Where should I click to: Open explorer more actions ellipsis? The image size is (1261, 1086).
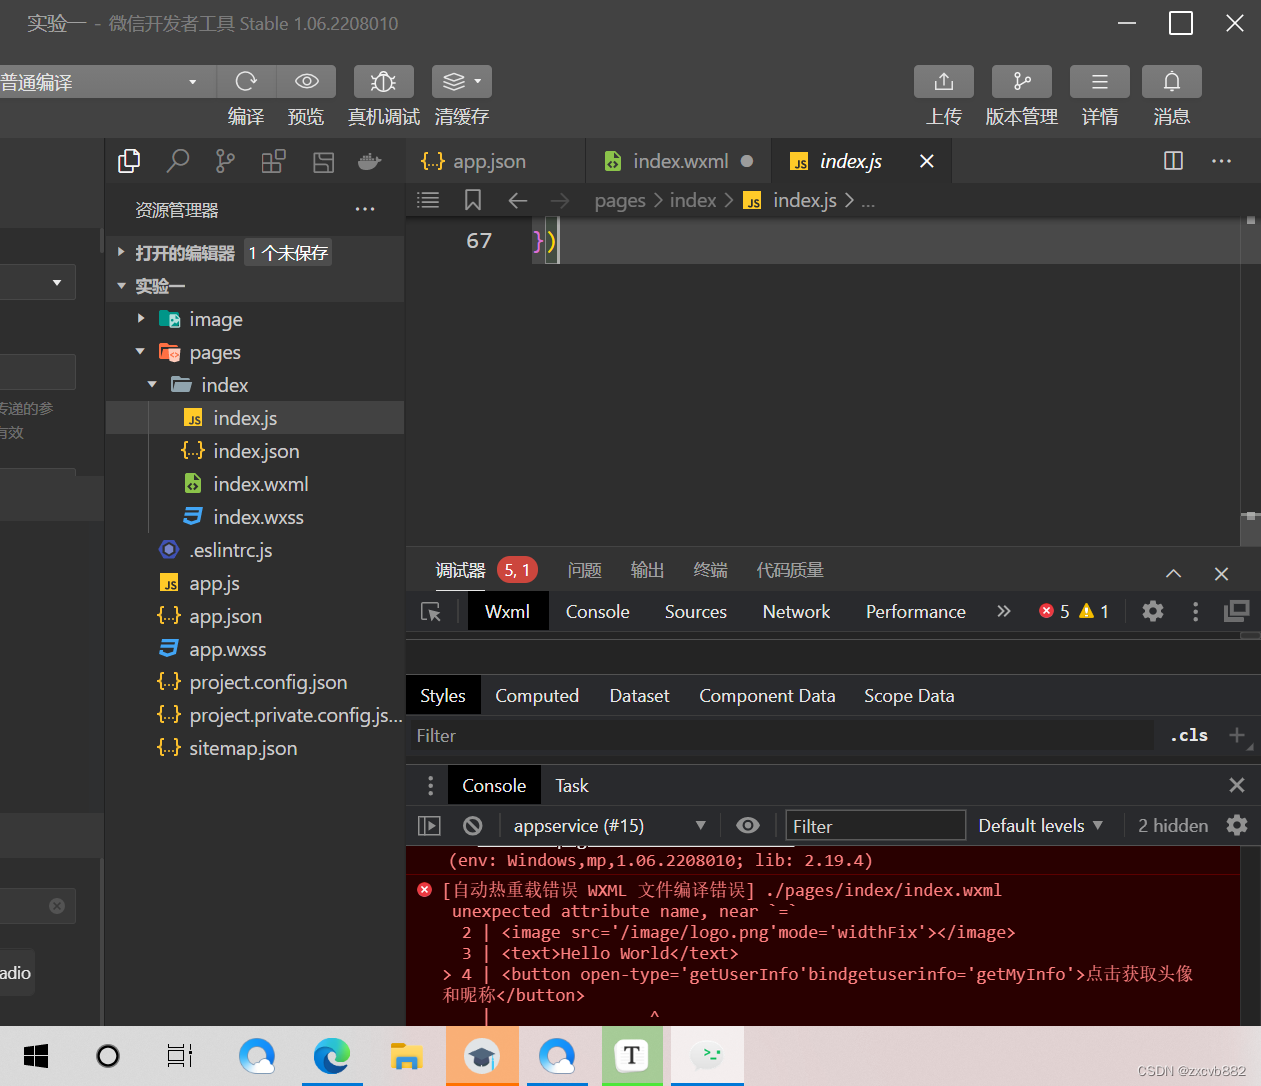[365, 210]
